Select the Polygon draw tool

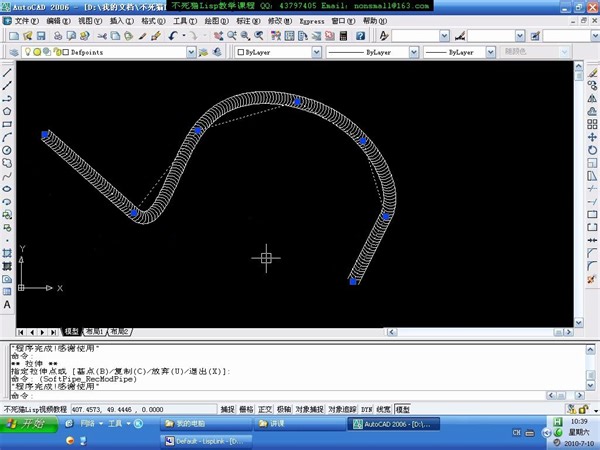tap(7, 111)
